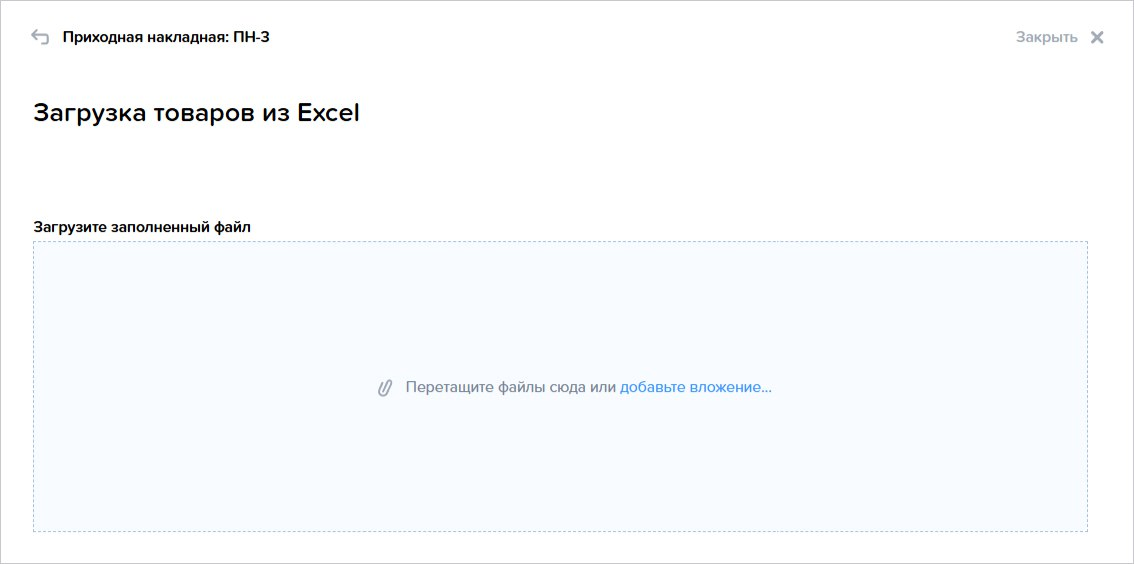
Task: Click 'вложение...' in the upload link
Action: coord(730,387)
